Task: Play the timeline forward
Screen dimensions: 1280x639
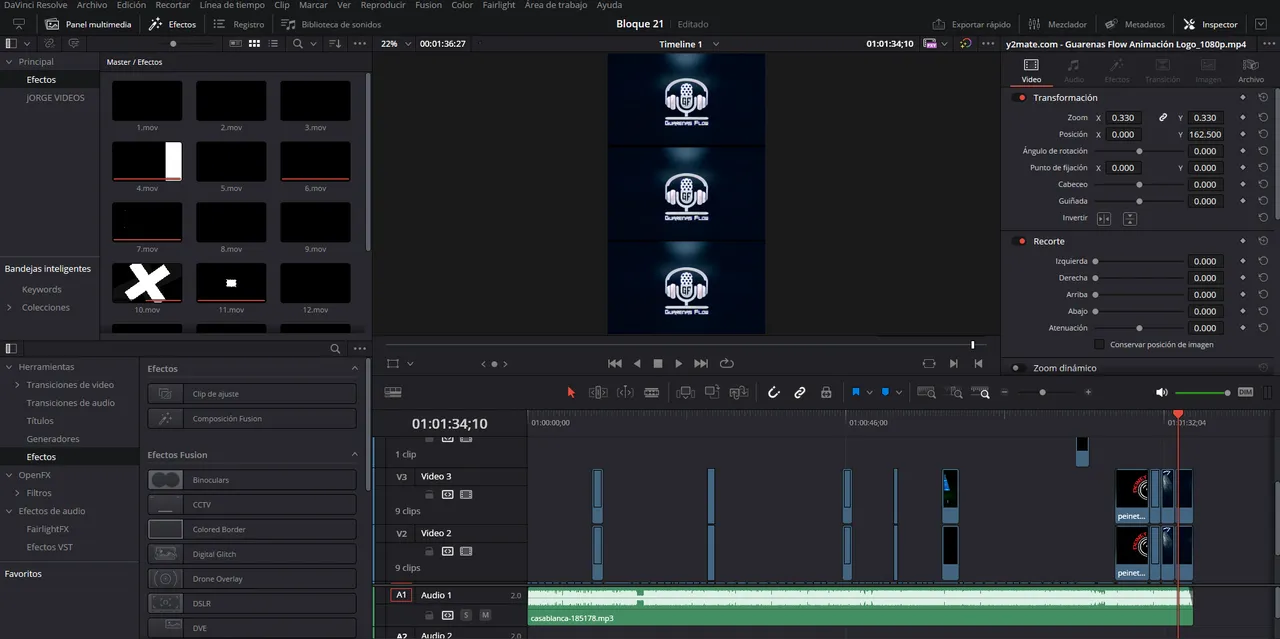Action: tap(679, 363)
